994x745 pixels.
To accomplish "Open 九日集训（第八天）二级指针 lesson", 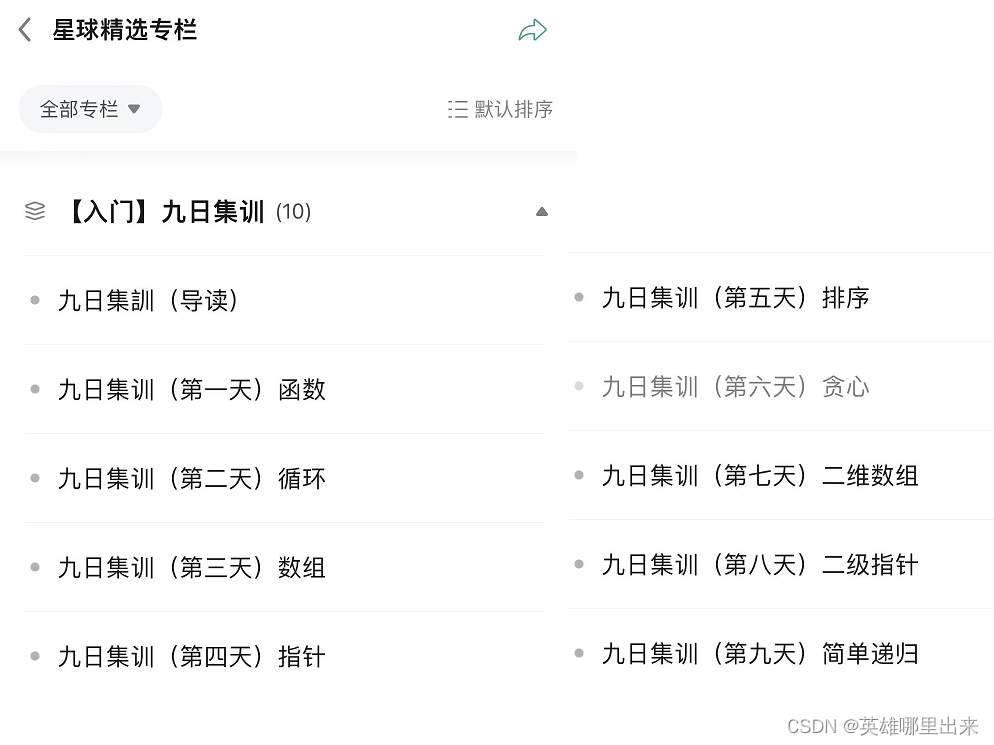I will coord(760,564).
